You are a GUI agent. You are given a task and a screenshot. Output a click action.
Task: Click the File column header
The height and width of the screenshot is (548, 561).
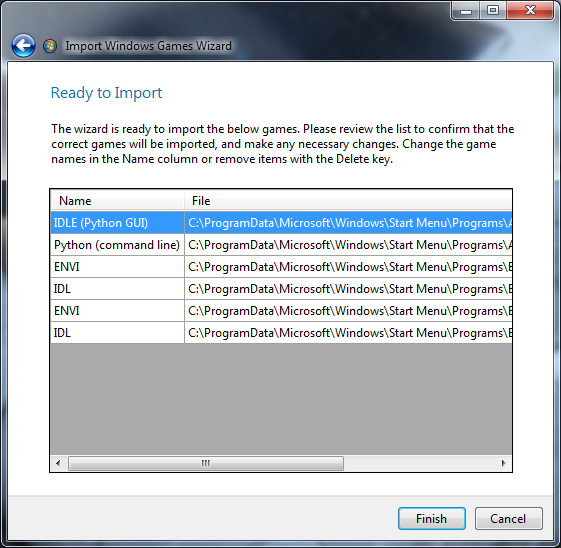click(x=348, y=201)
